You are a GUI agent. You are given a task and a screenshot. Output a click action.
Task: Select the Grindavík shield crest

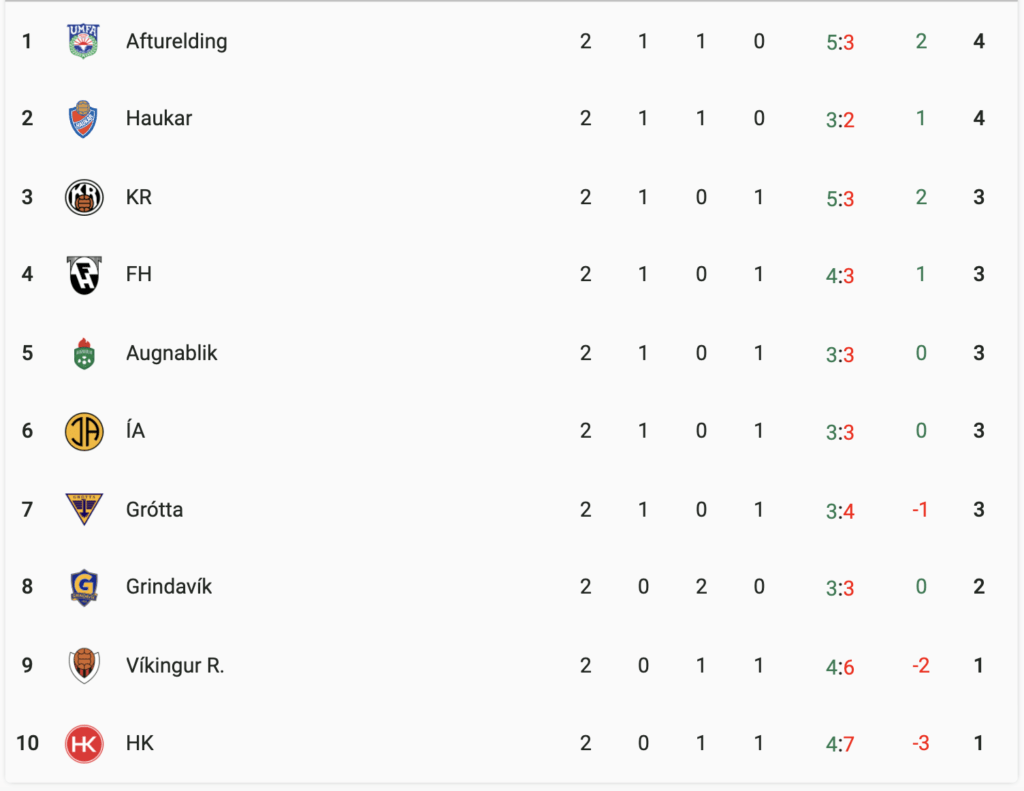click(x=84, y=587)
